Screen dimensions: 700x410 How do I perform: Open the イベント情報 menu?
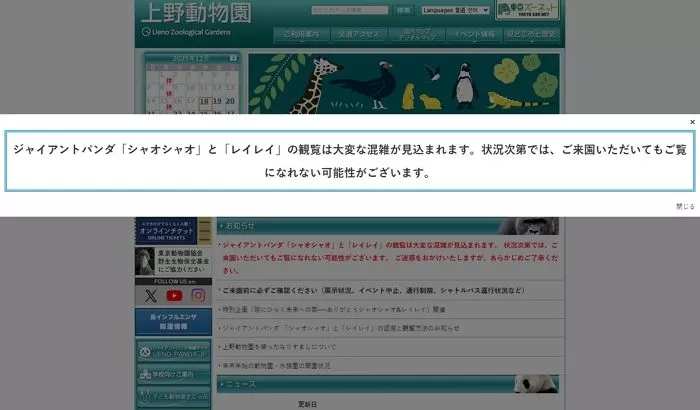pos(474,34)
